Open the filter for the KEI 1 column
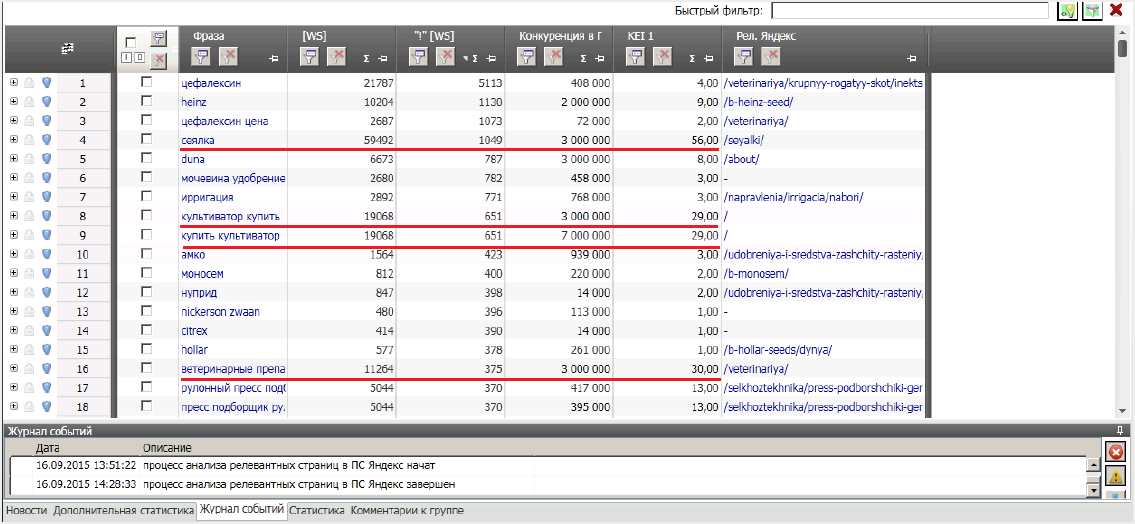The height and width of the screenshot is (524, 1135). (634, 57)
